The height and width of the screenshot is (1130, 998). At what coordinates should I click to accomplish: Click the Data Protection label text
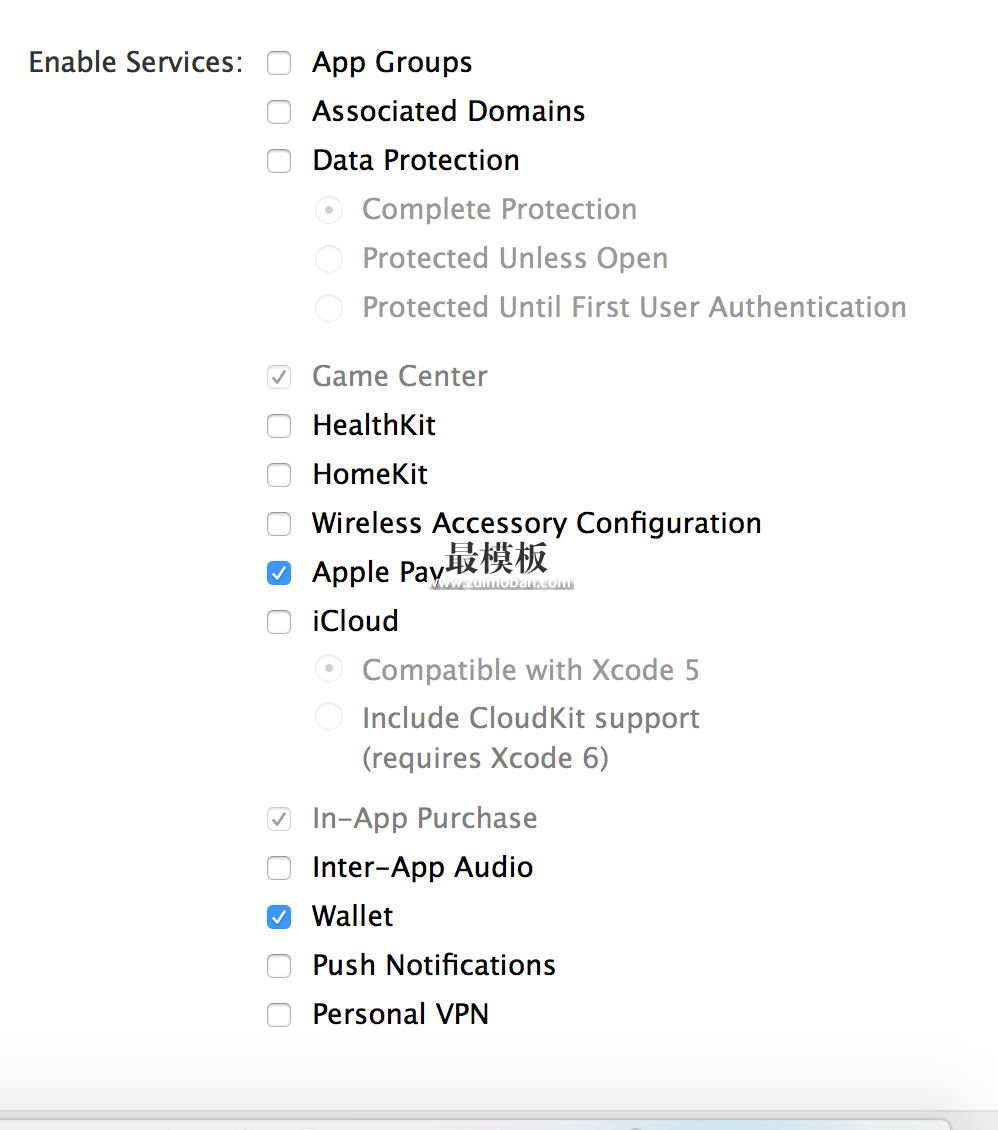416,160
